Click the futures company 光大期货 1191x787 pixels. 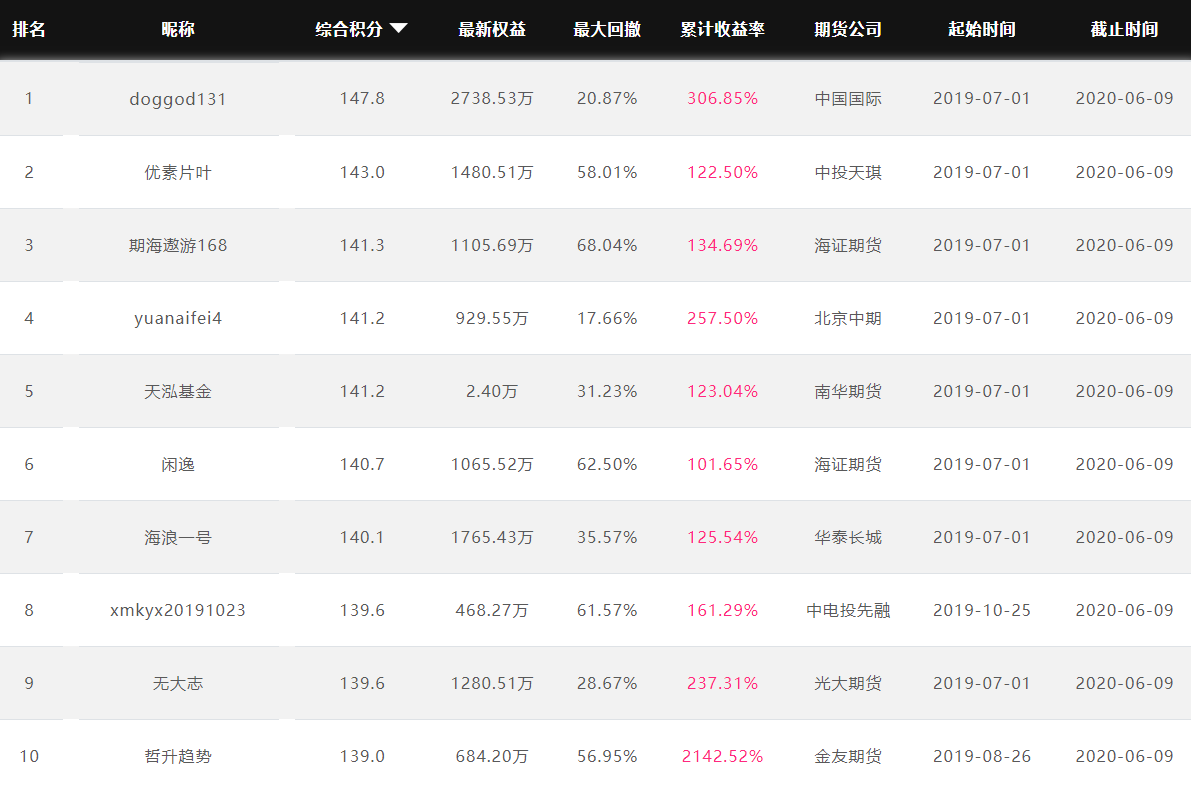pyautogui.click(x=848, y=683)
